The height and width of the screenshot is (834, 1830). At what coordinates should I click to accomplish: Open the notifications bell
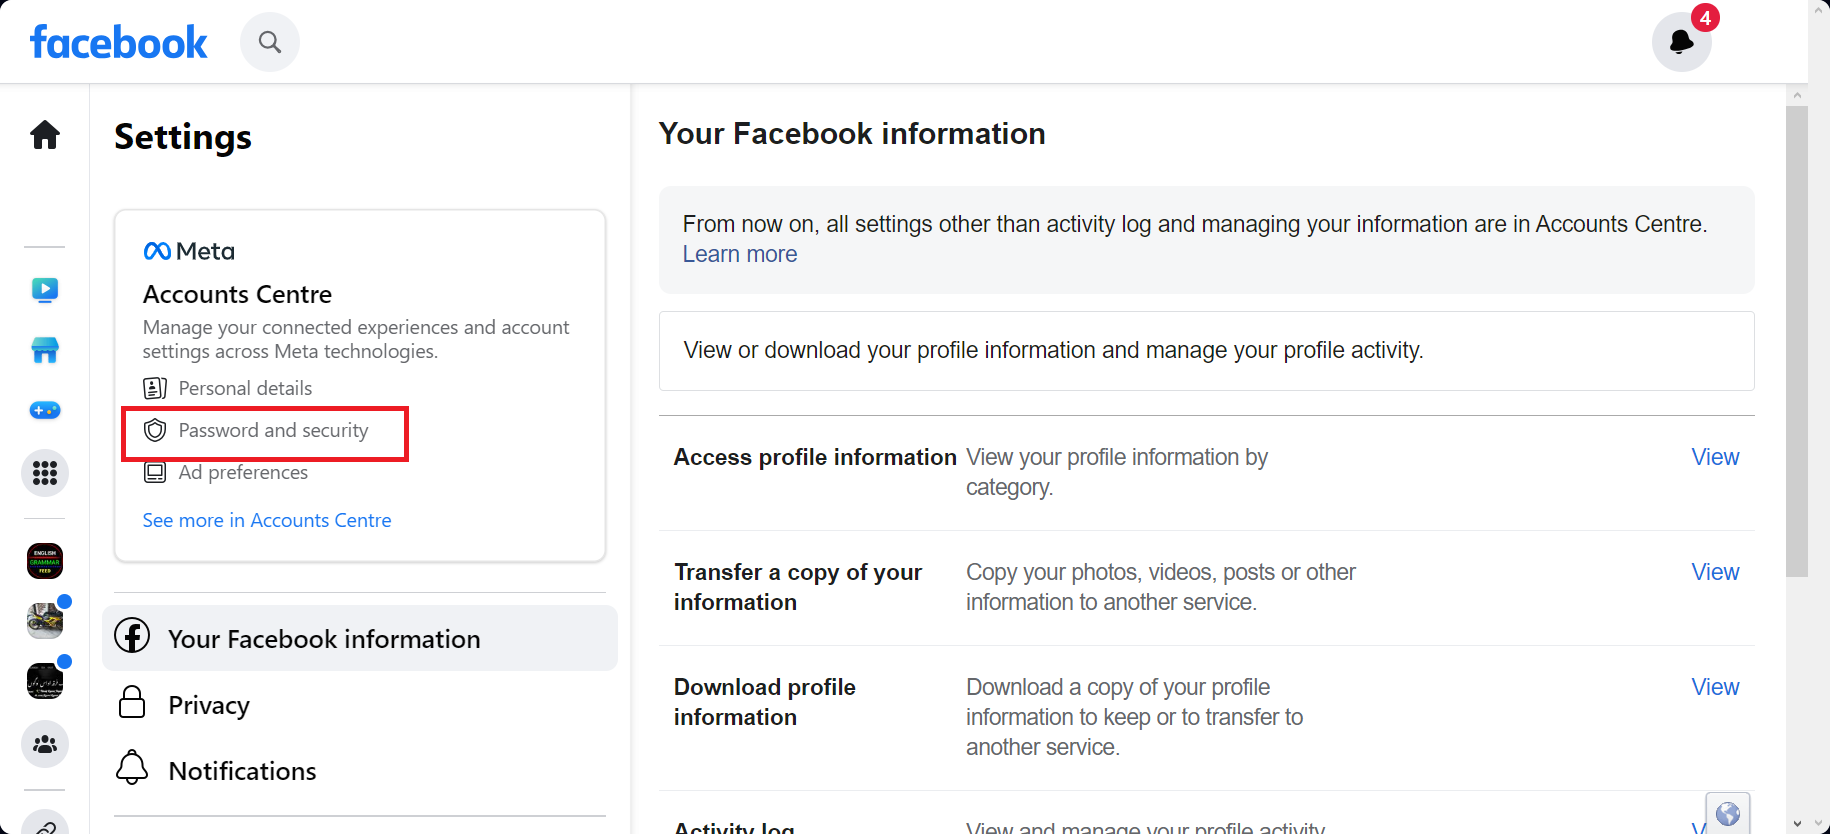pyautogui.click(x=1681, y=42)
